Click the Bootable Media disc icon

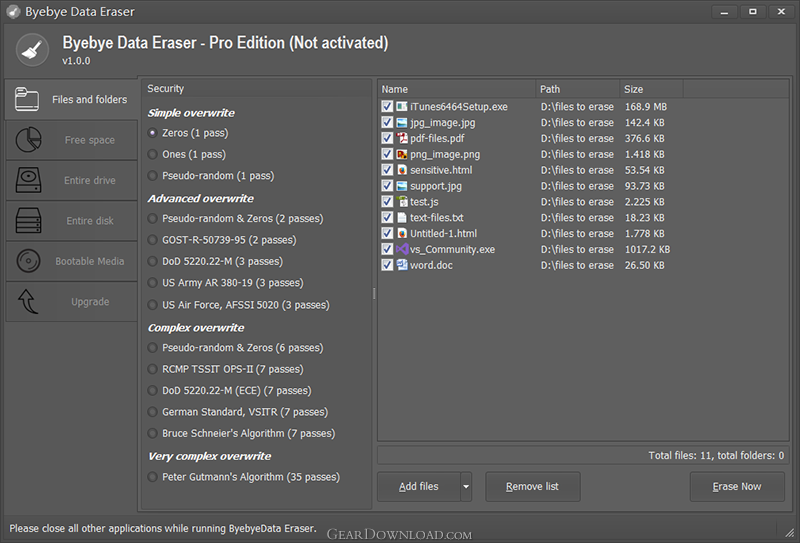click(27, 261)
